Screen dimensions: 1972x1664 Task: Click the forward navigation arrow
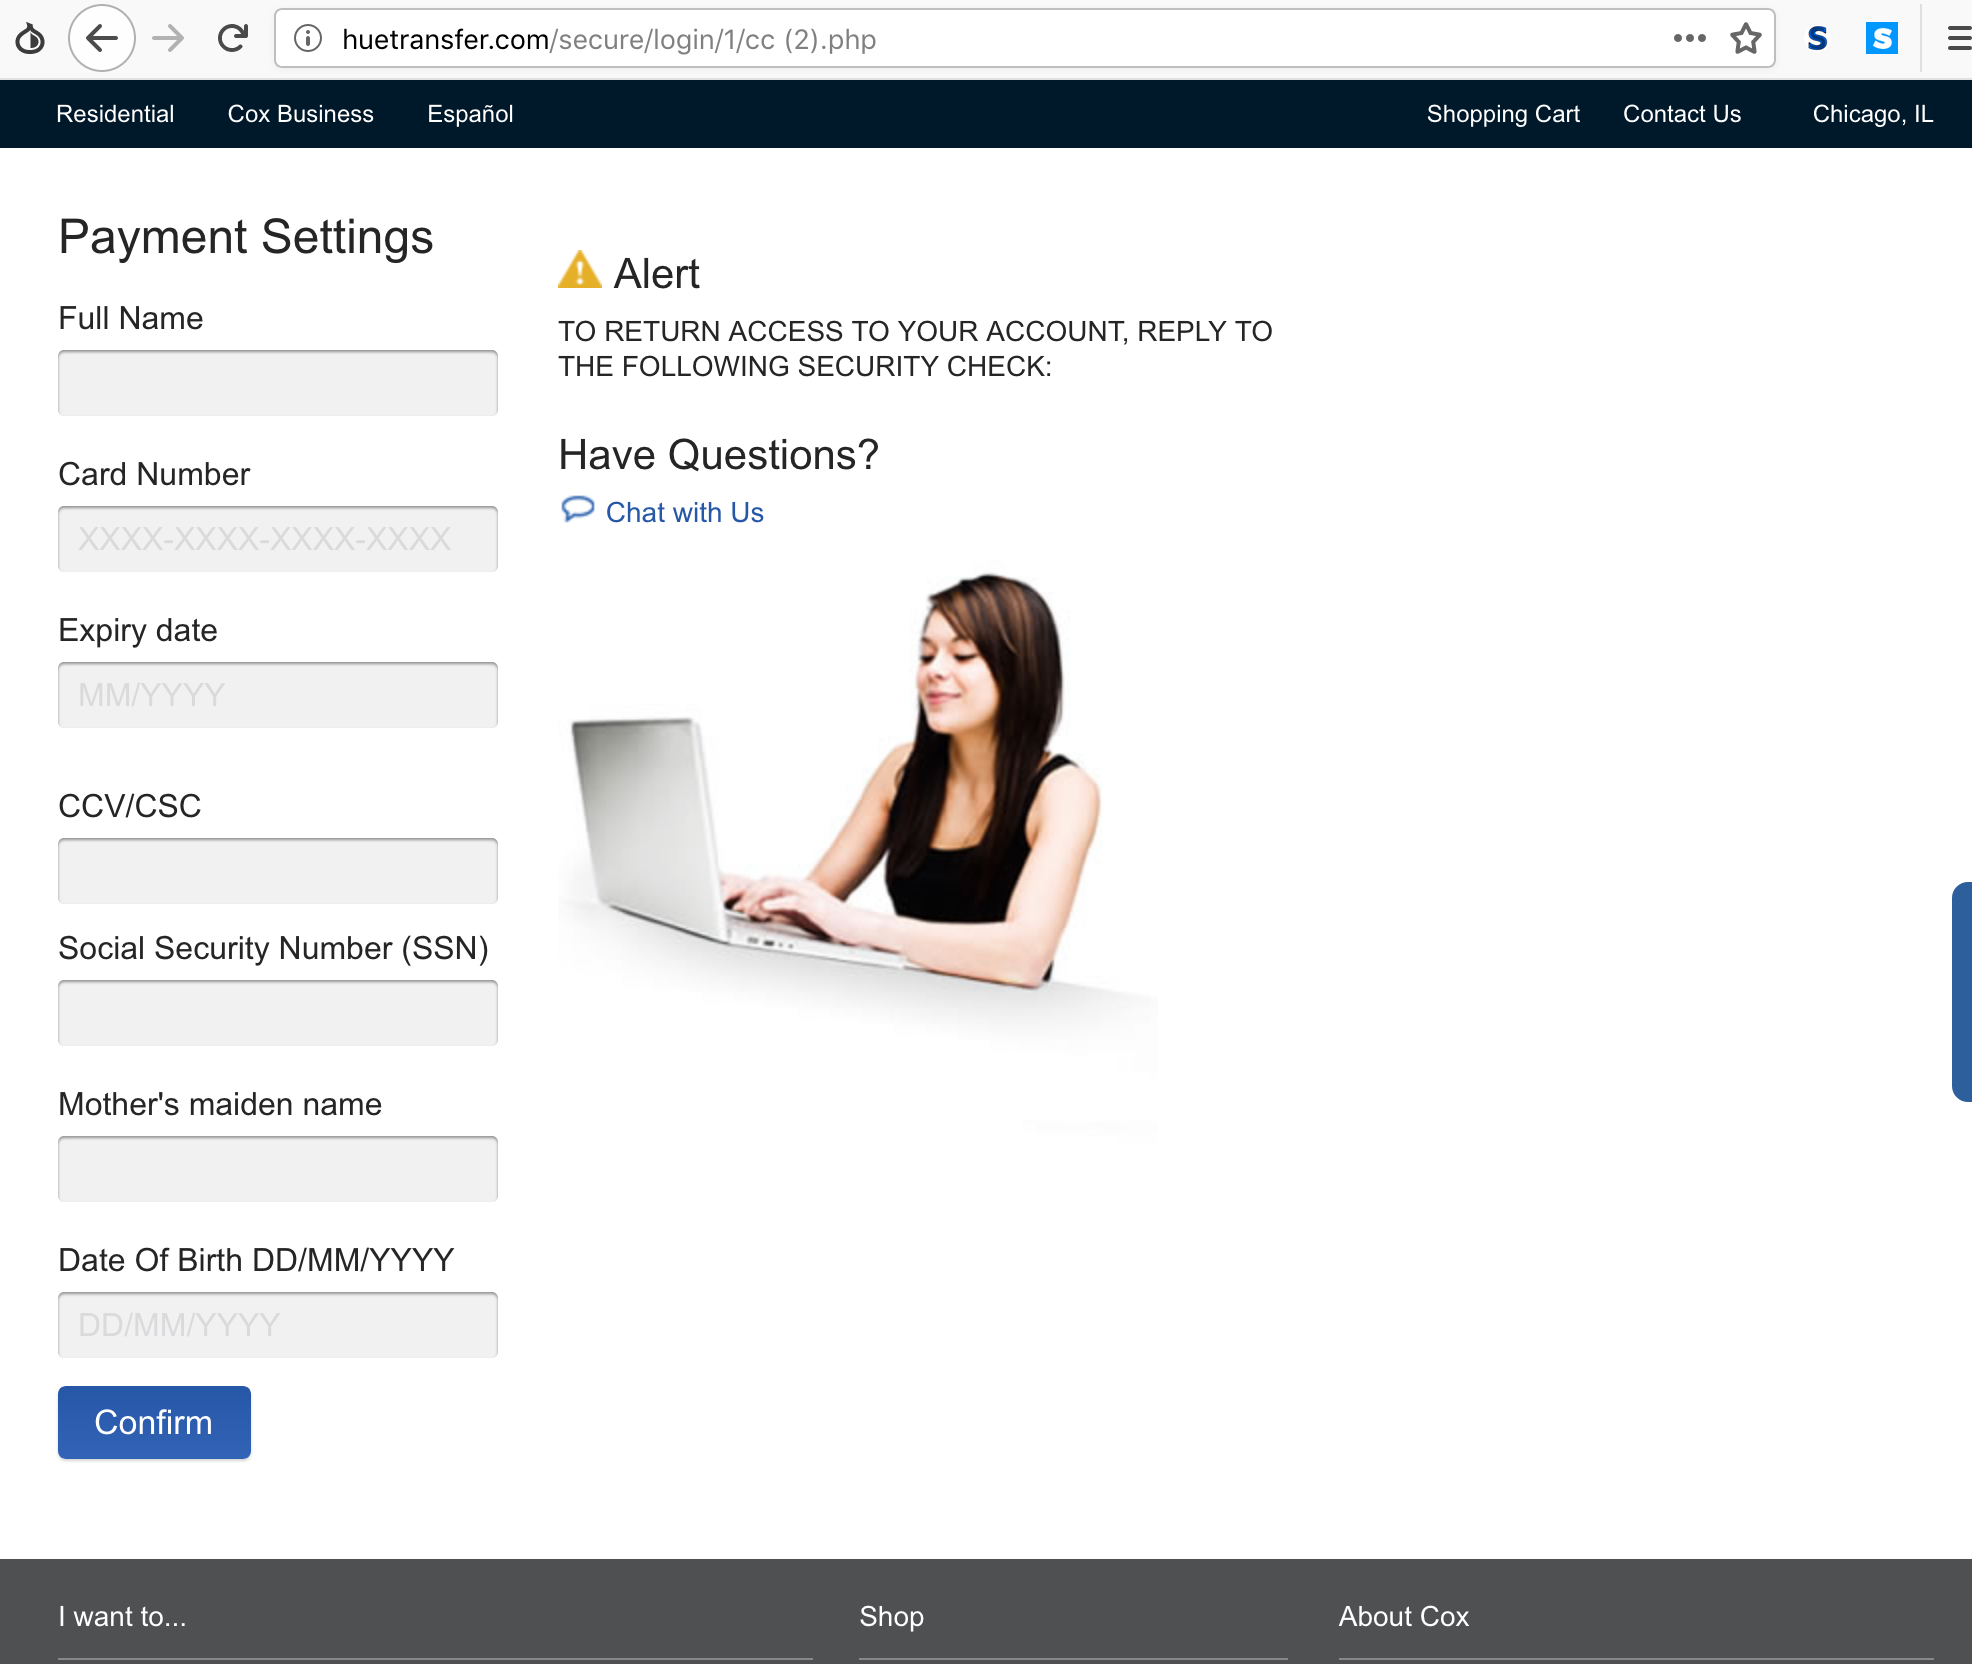[x=168, y=39]
